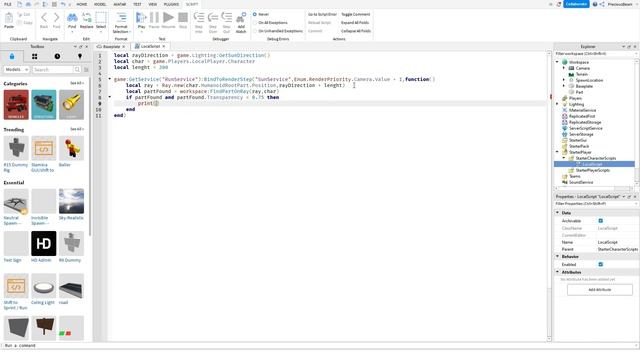Switch to the PLUGINS ribbon tab
Image resolution: width=640 pixels, height=360 pixels.
pyautogui.click(x=171, y=4)
